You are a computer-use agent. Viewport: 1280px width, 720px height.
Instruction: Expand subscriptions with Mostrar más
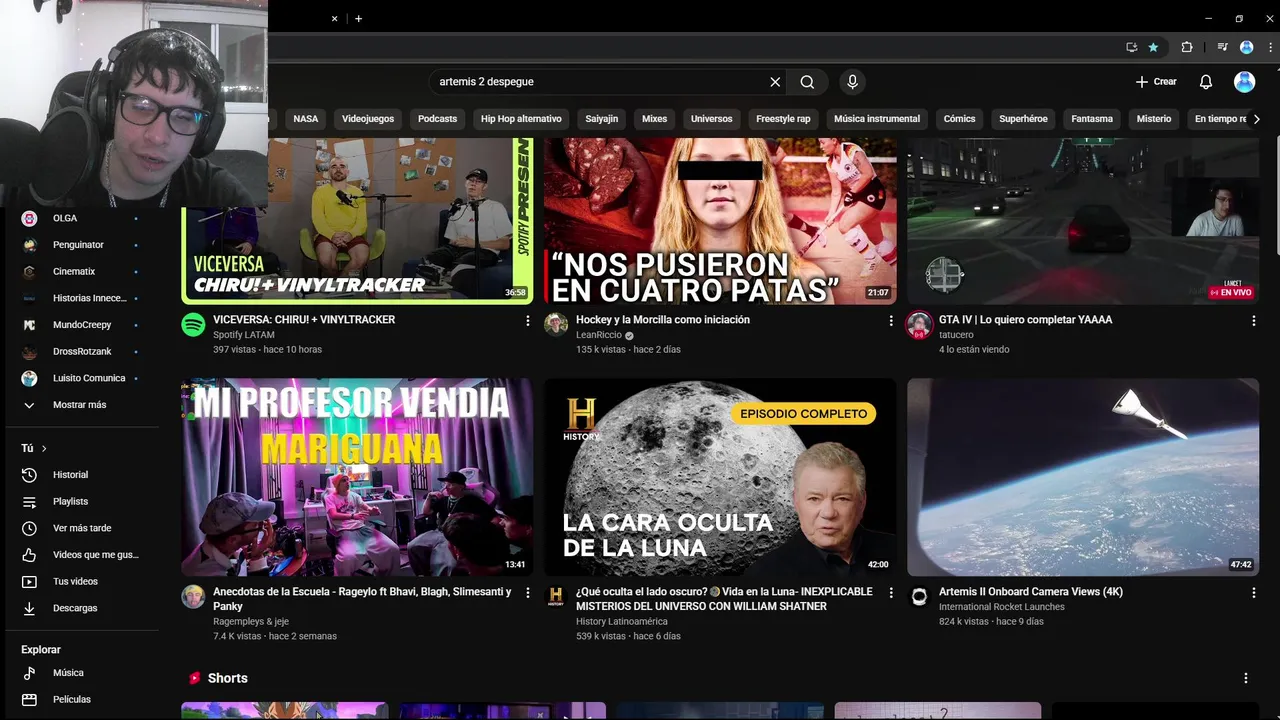point(79,405)
